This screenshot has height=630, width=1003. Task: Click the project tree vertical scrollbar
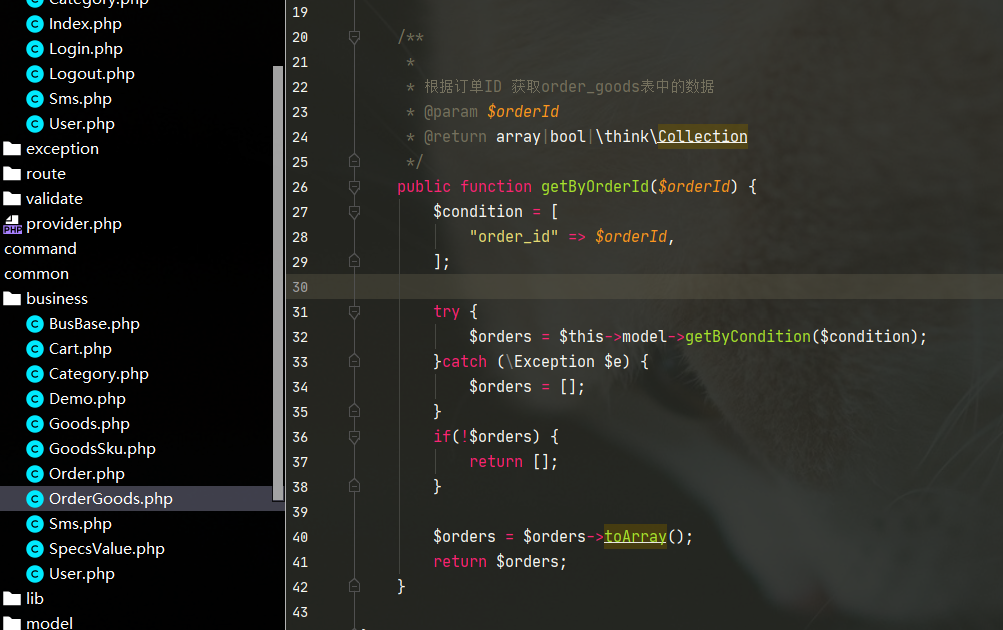click(x=278, y=283)
